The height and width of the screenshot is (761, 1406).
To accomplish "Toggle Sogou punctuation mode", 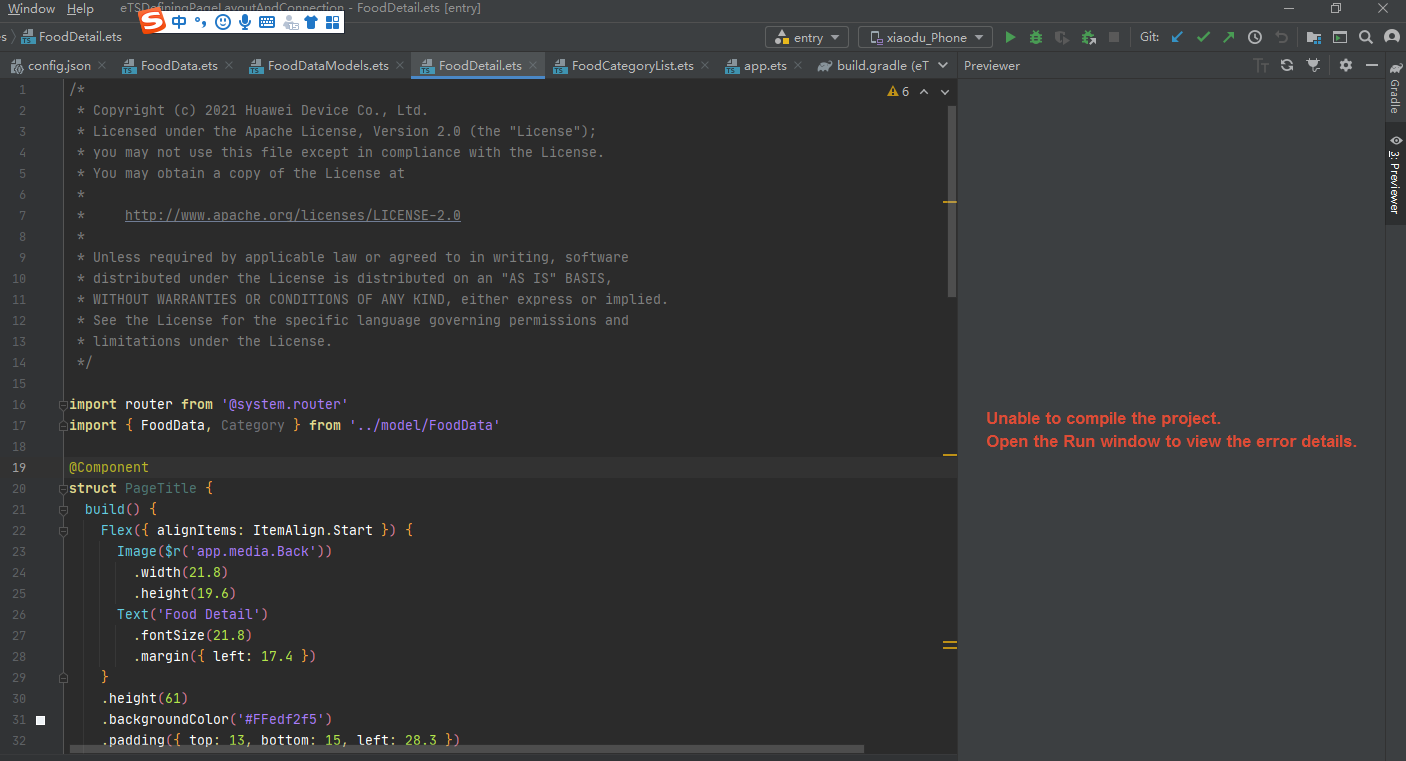I will pyautogui.click(x=200, y=22).
